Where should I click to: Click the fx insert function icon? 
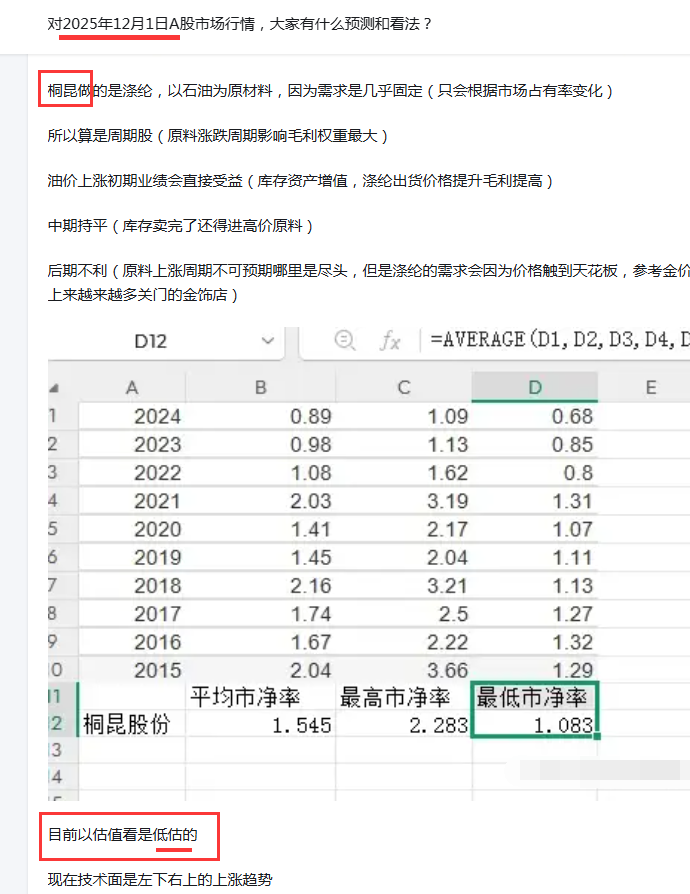(x=390, y=341)
